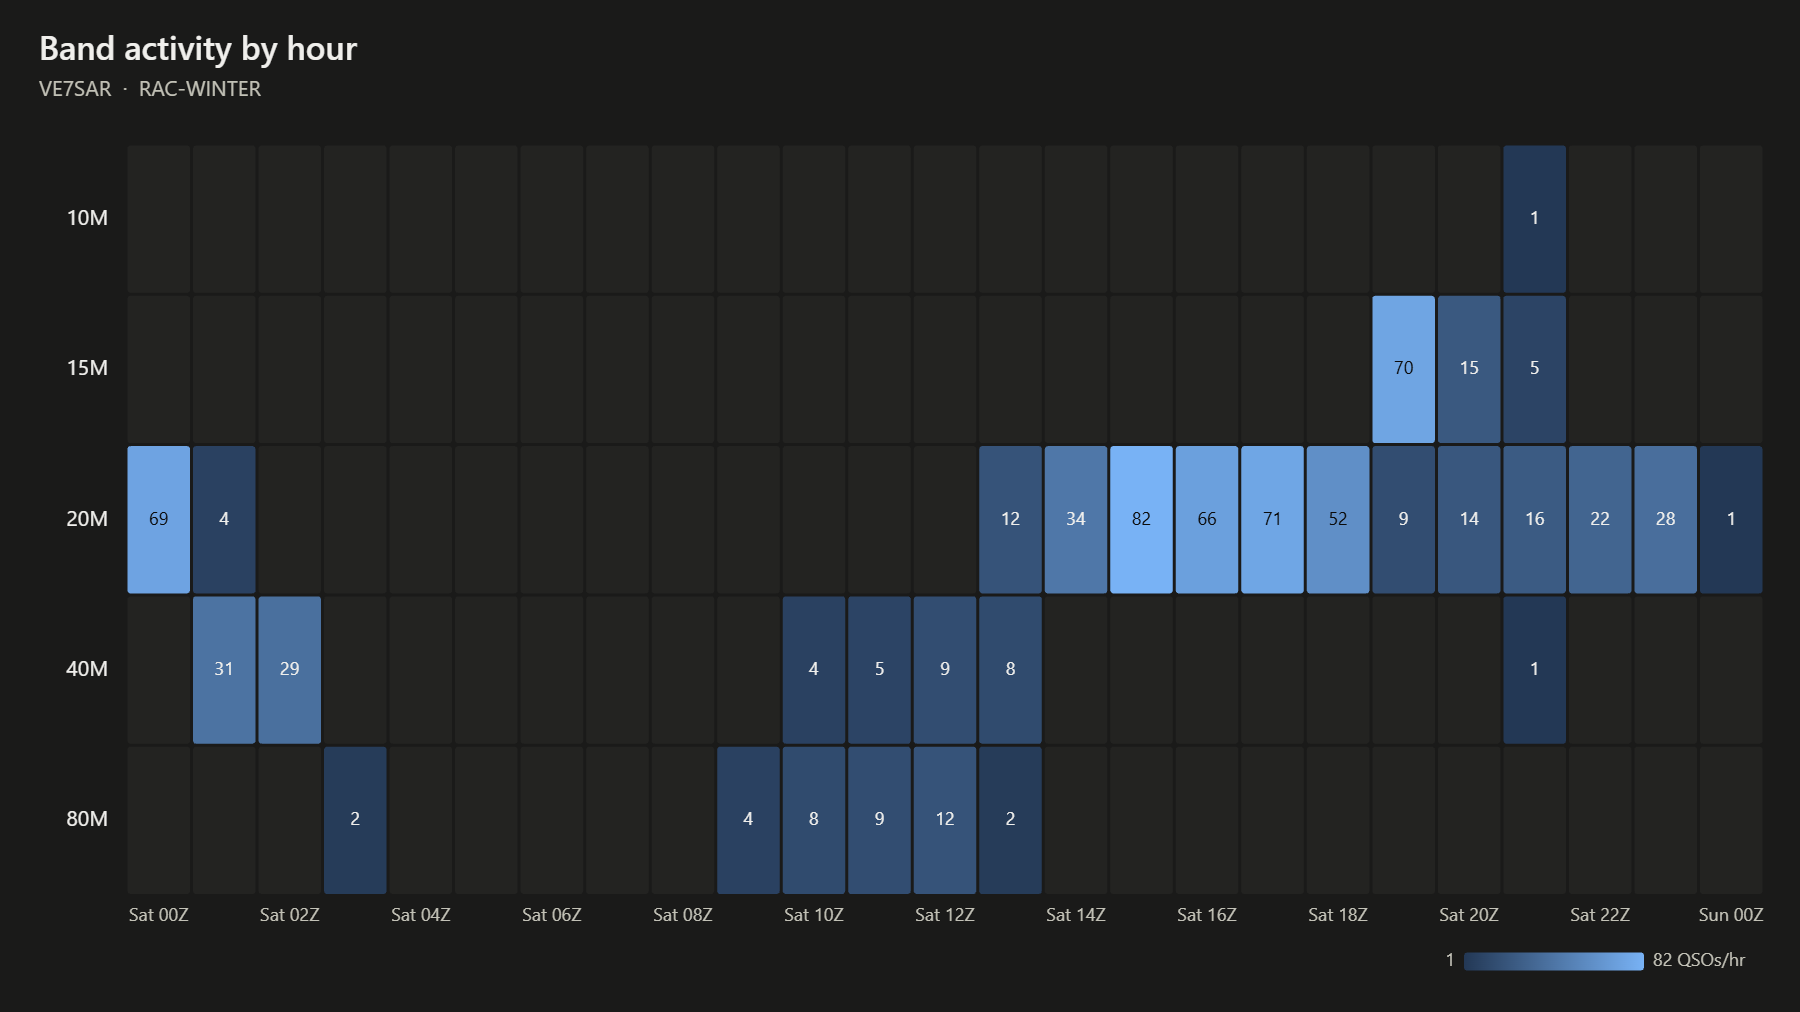
Task: Click the color gradient legend bar
Action: [1553, 961]
